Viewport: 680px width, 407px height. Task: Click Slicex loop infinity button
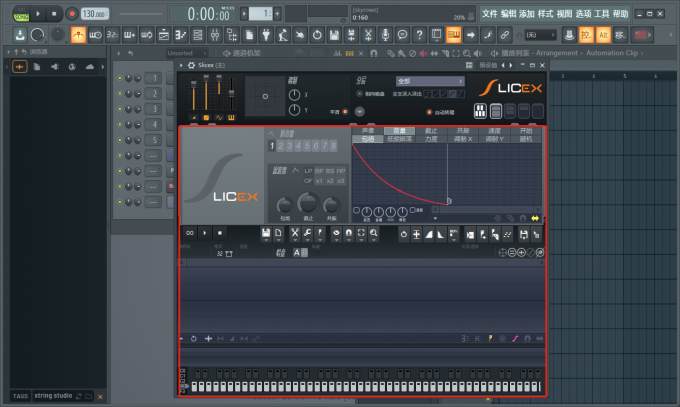pos(190,233)
